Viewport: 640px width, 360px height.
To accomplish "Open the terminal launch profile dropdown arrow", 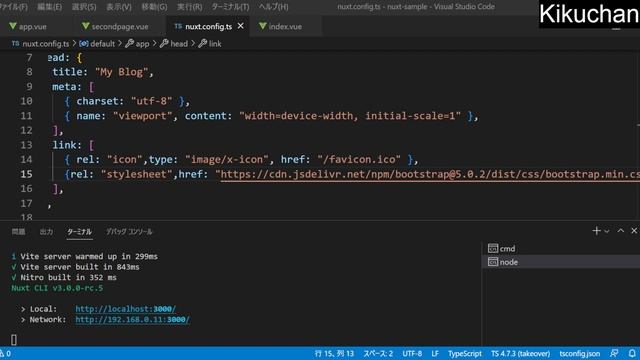I will click(607, 231).
